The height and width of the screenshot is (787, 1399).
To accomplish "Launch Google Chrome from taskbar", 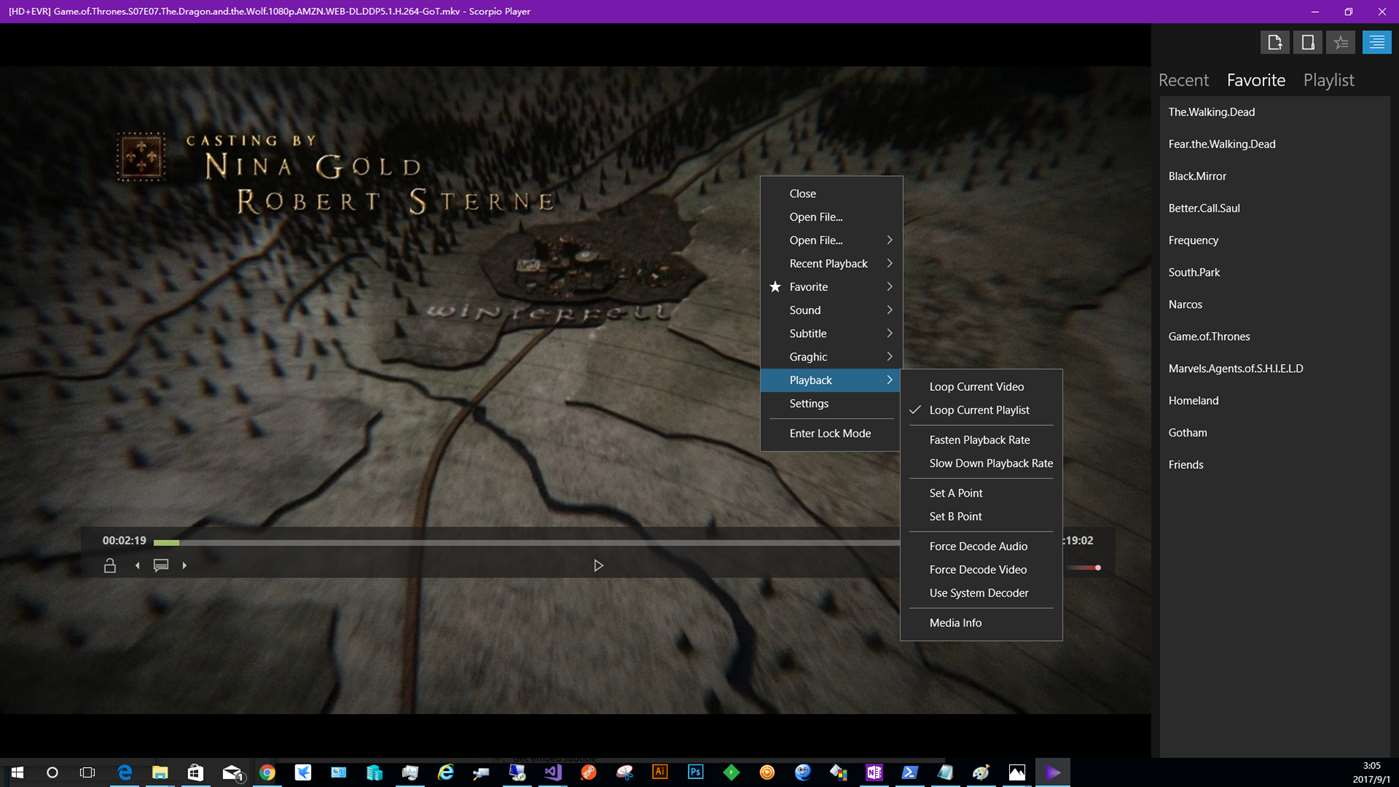I will tap(267, 772).
